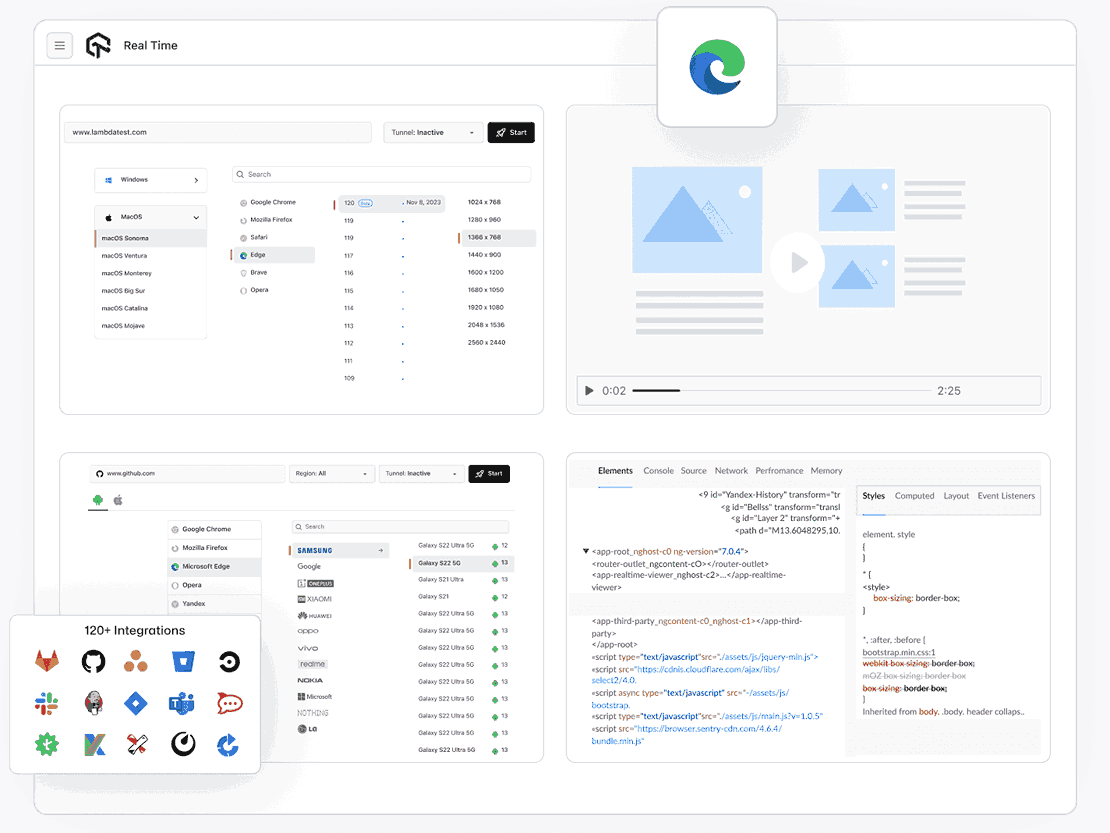Expand the Windows OS list
The width and height of the screenshot is (1110, 833).
[150, 180]
